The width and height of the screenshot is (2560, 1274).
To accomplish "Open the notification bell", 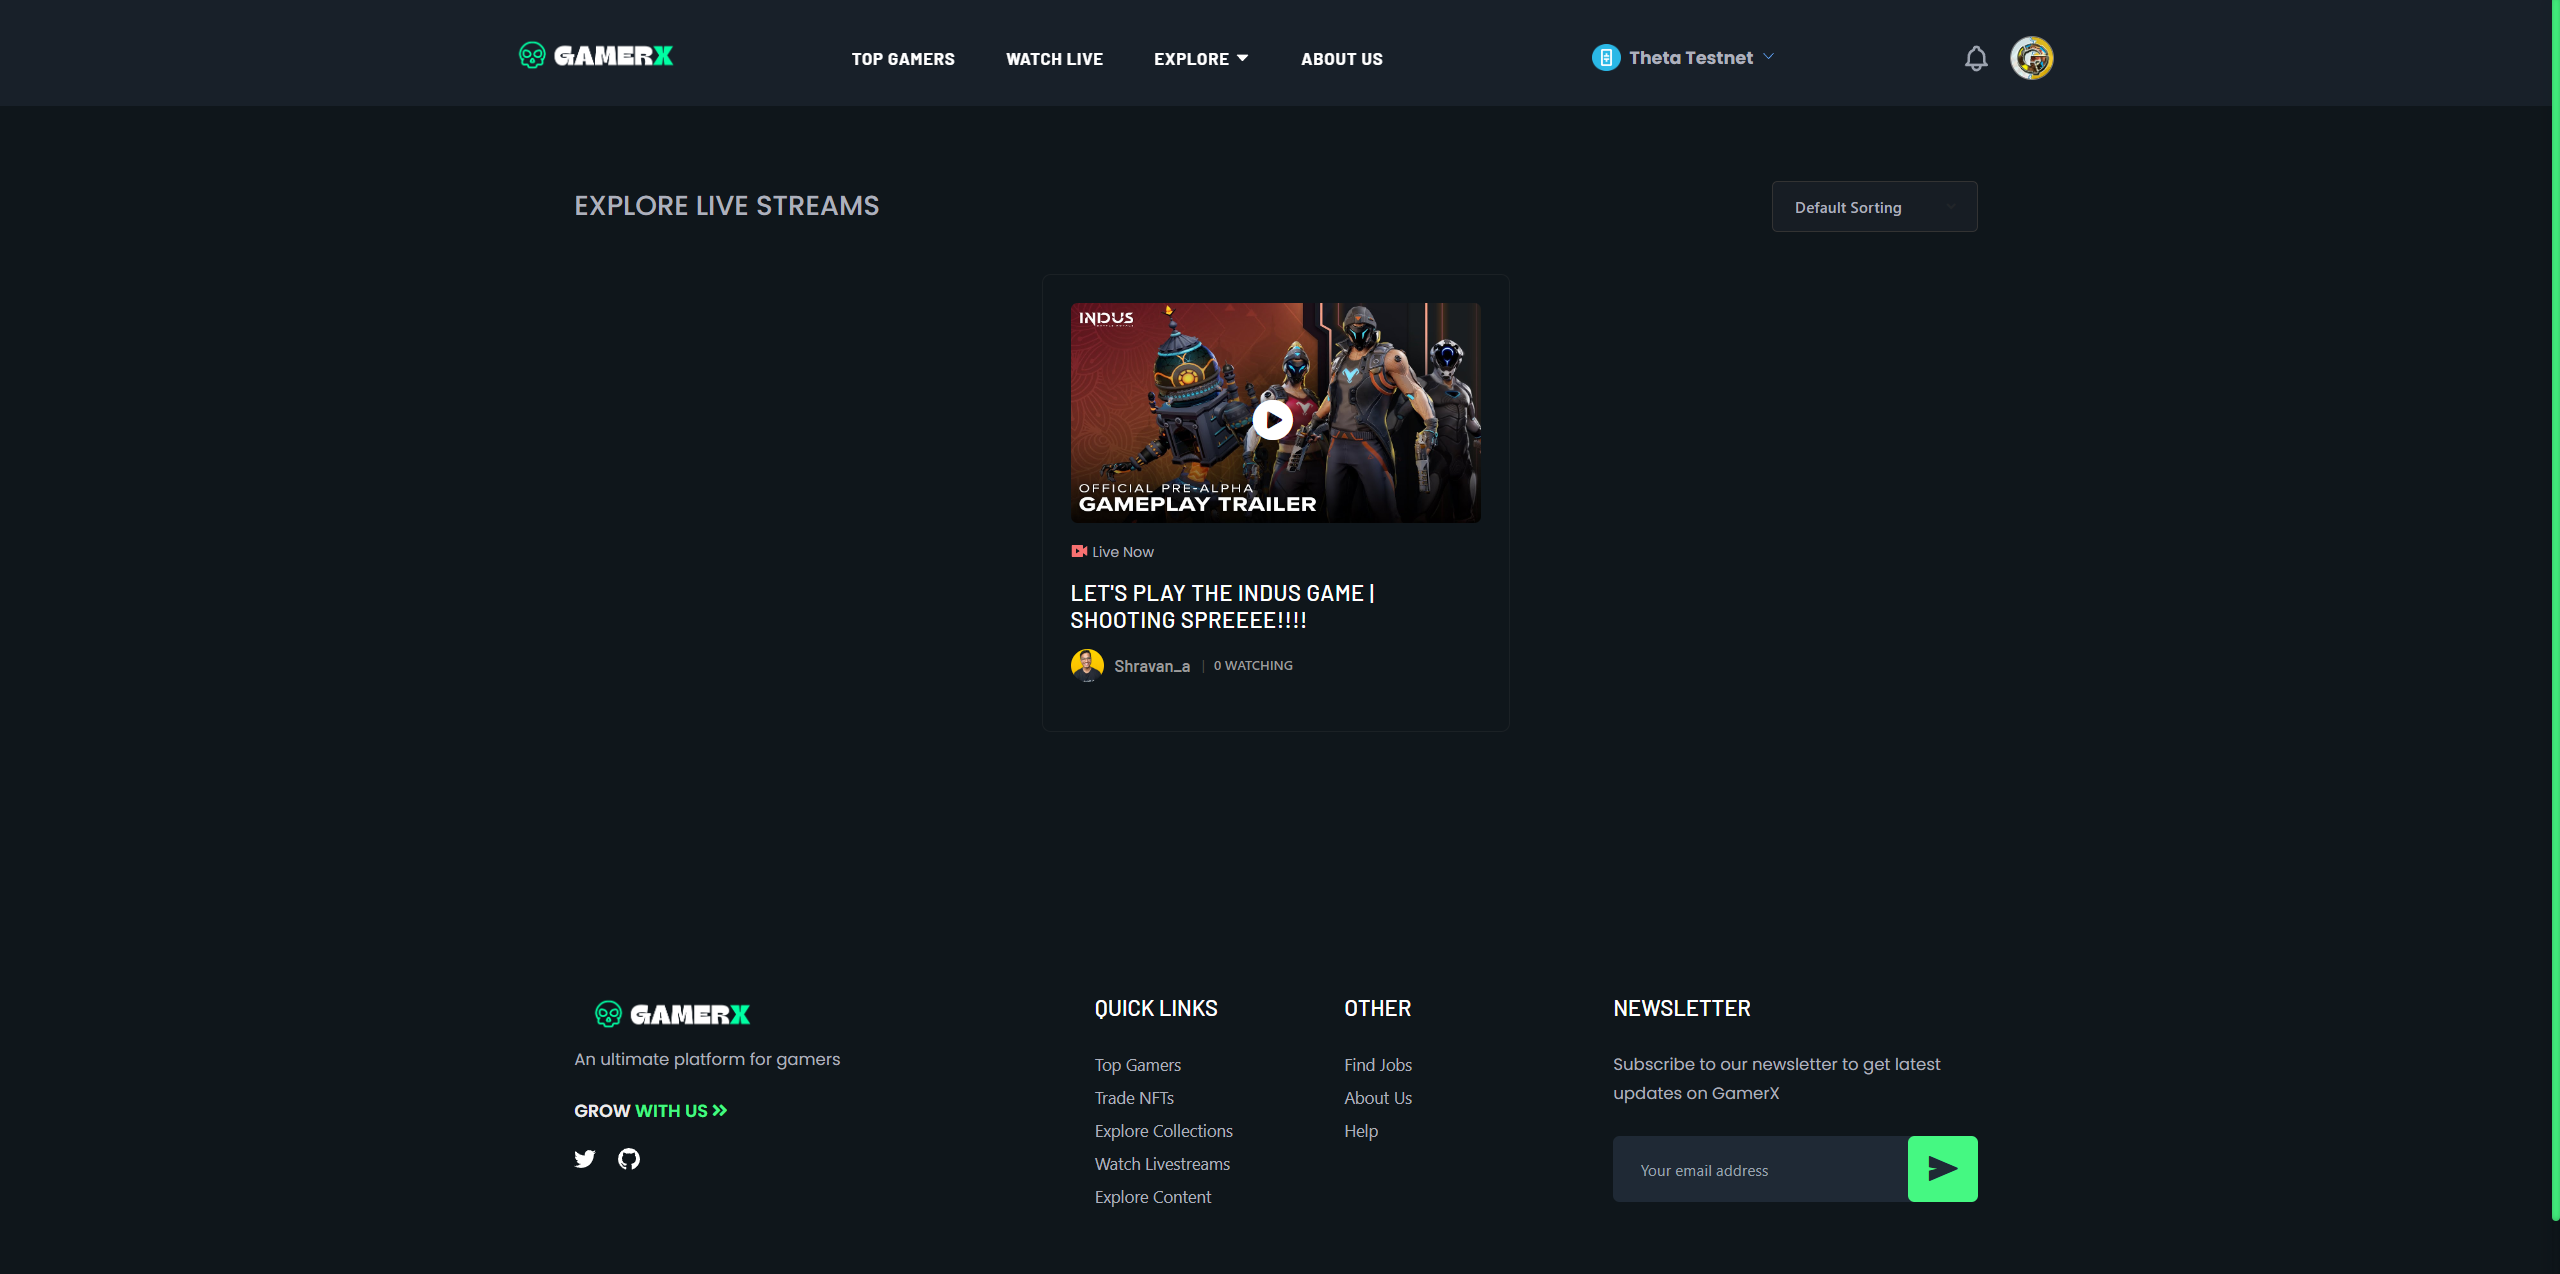I will click(x=1976, y=58).
